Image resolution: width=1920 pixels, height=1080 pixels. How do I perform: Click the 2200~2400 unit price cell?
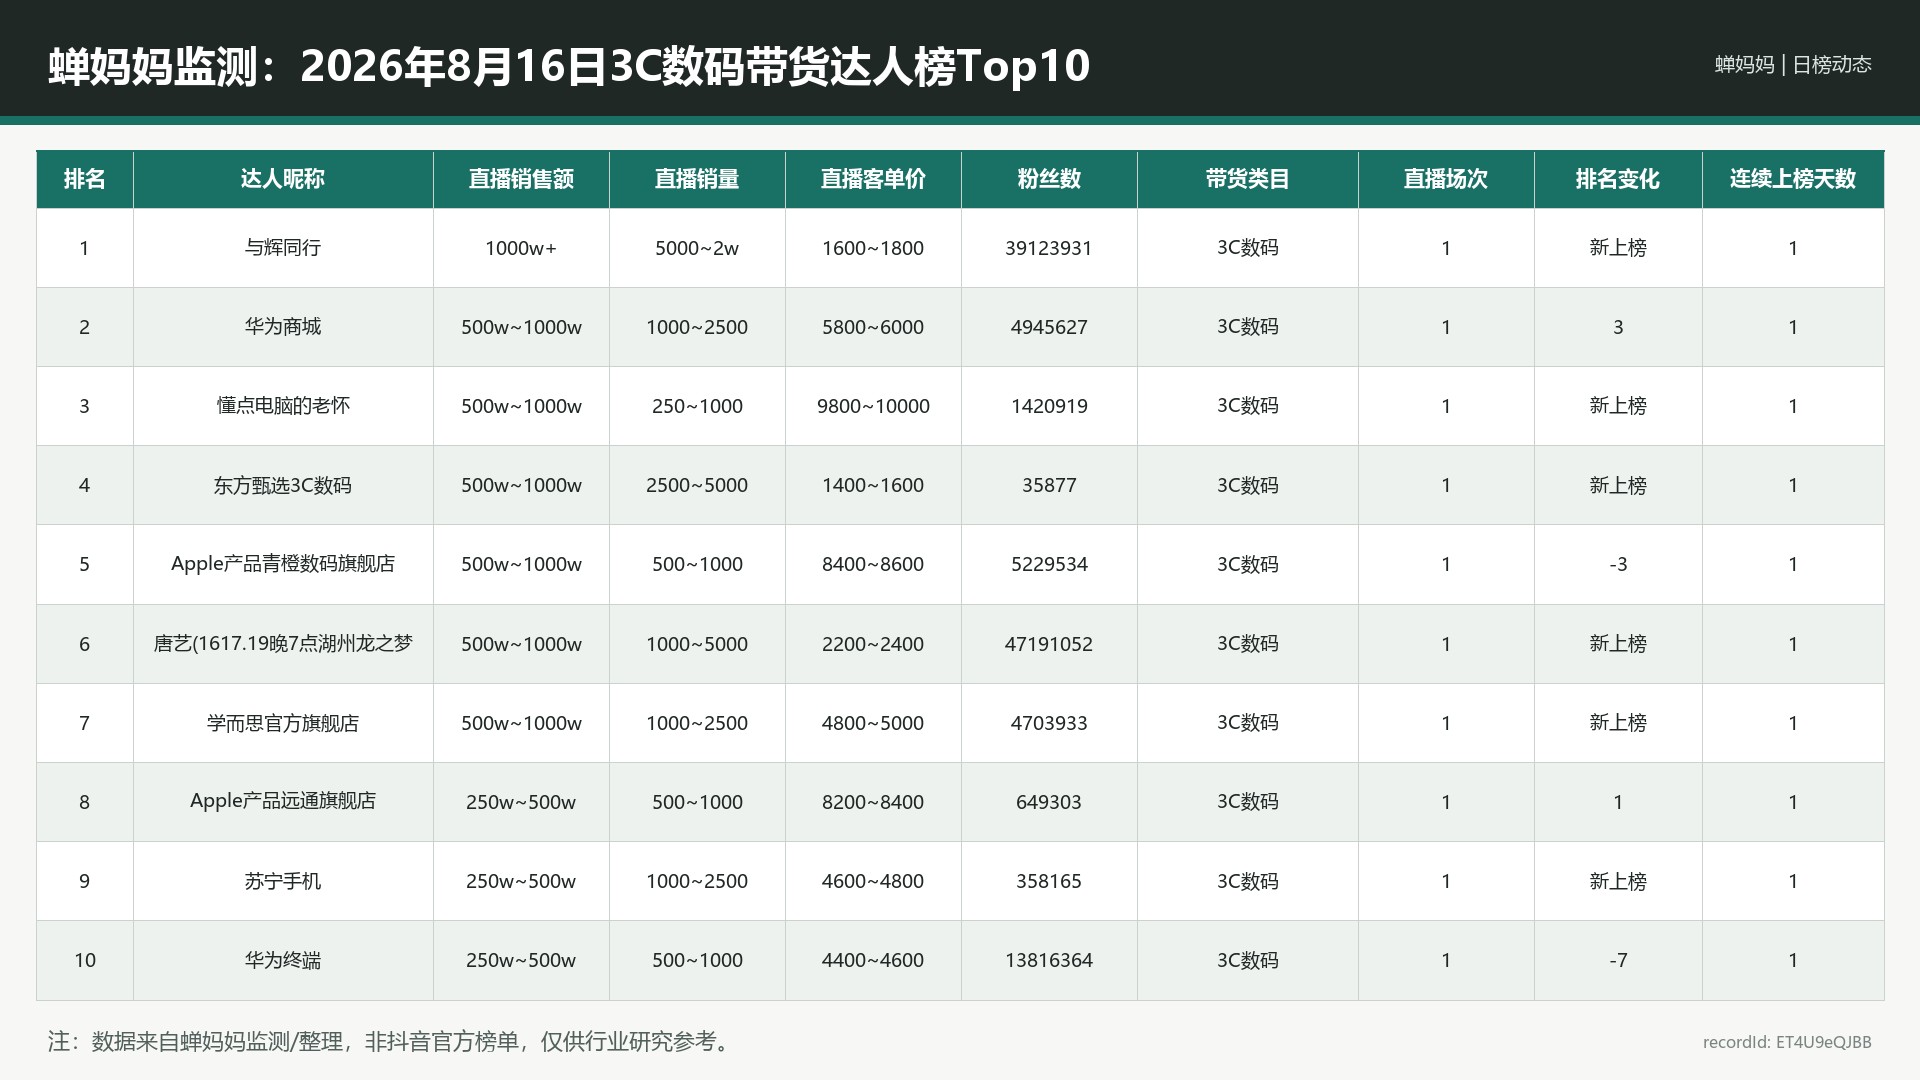coord(873,644)
